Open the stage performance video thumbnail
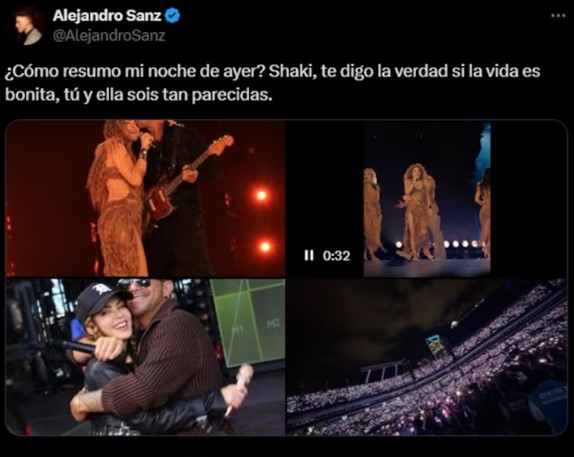 [x=426, y=198]
